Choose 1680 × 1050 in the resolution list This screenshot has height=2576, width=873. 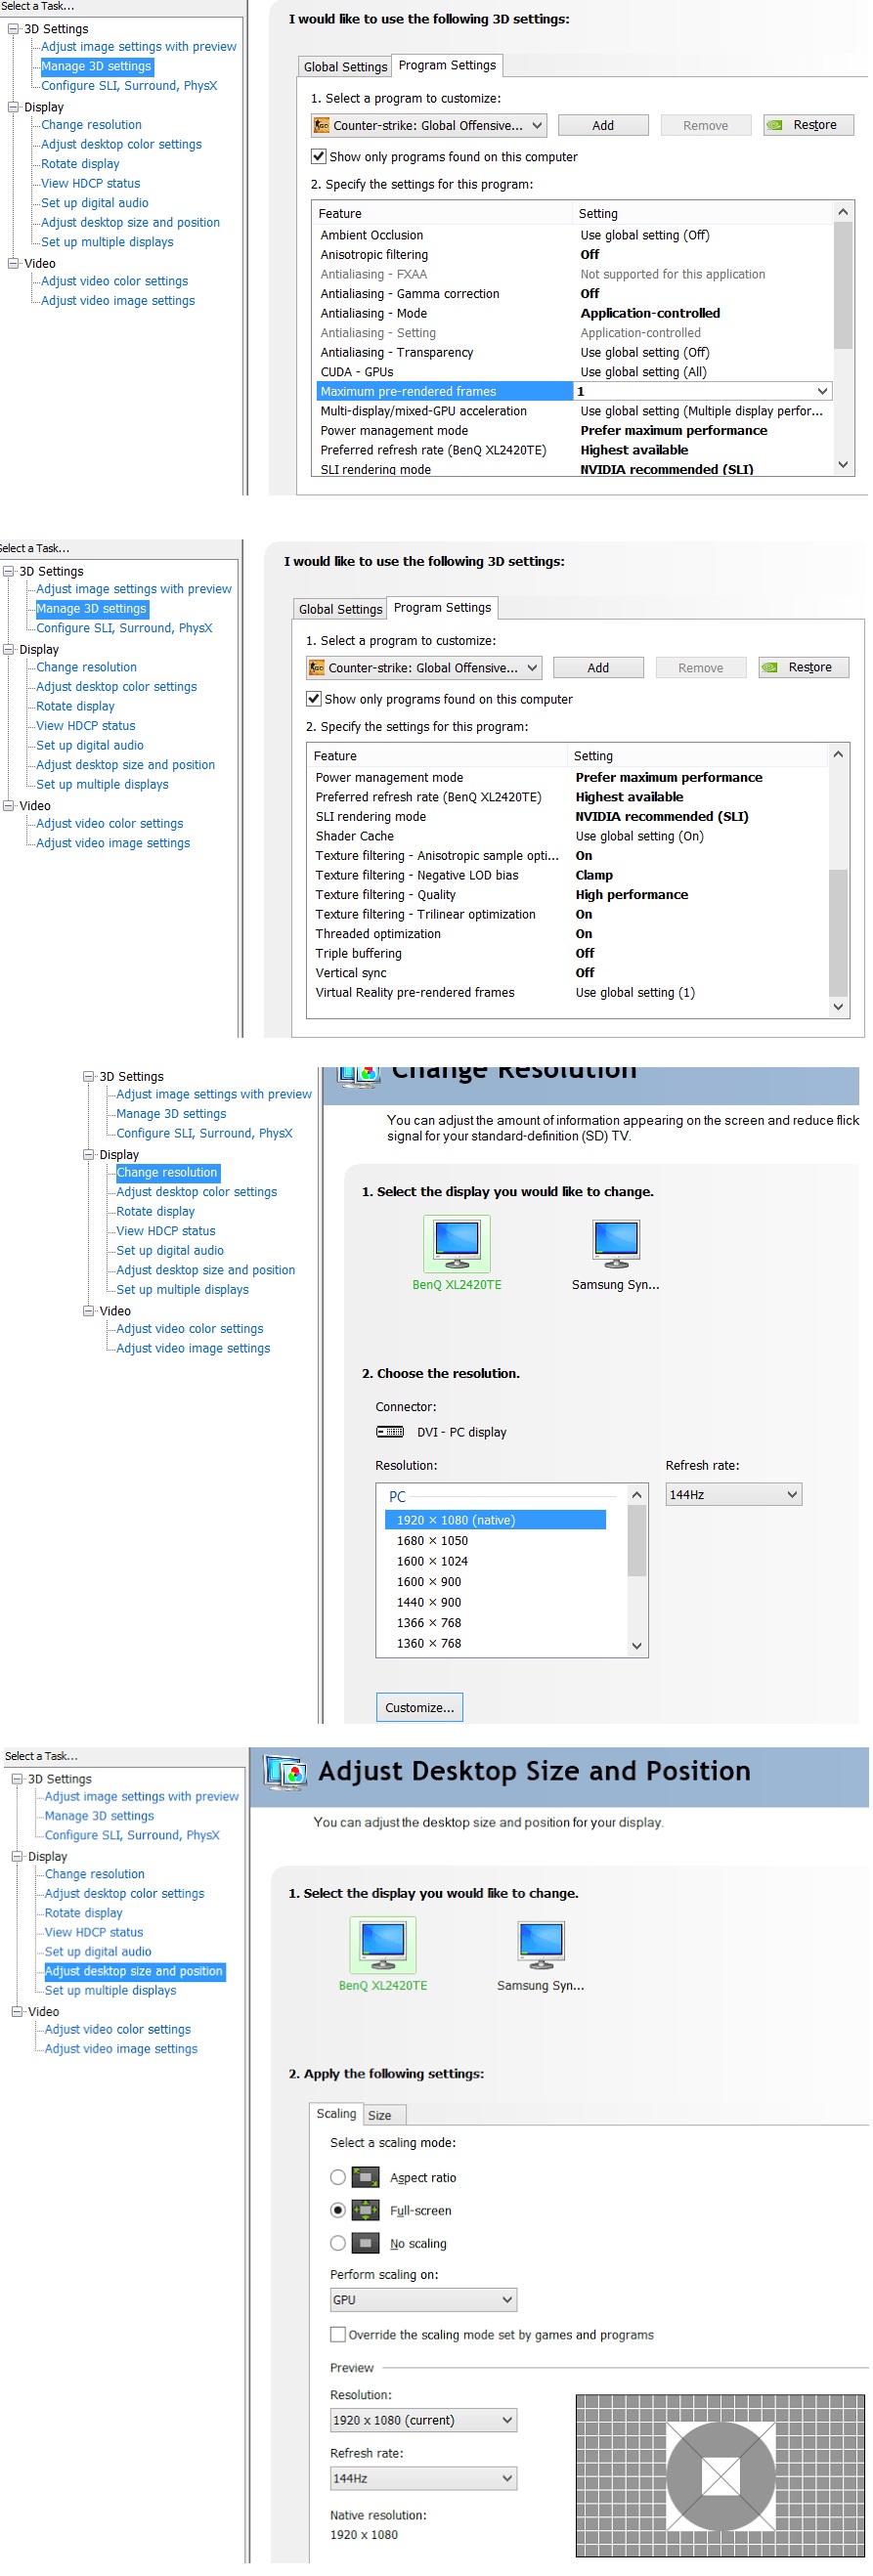[x=432, y=1541]
